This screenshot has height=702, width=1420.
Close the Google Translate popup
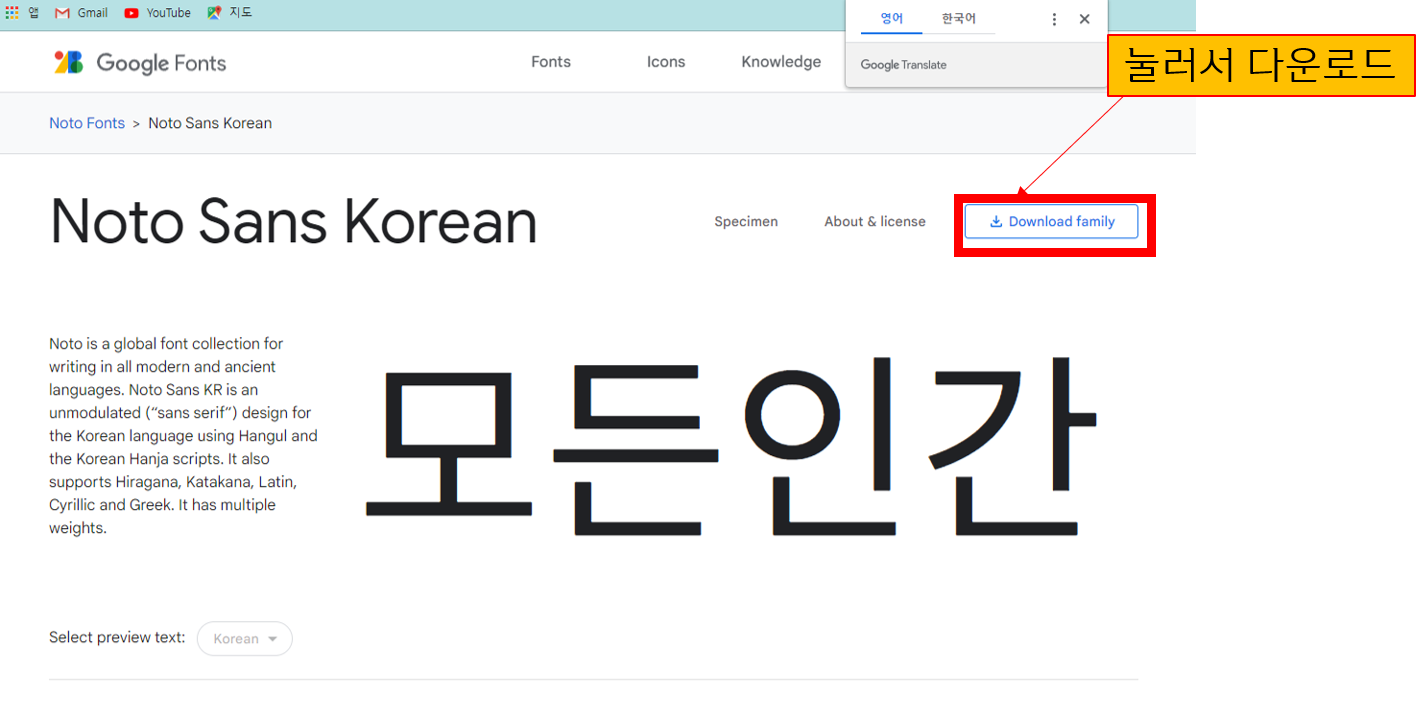[1085, 19]
